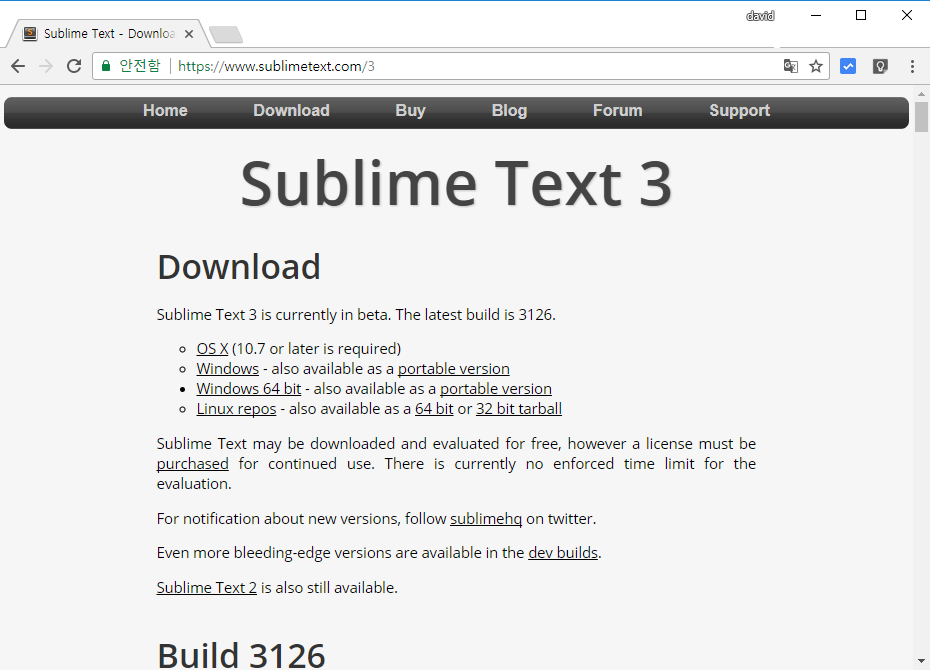Viewport: 930px width, 670px height.
Task: Click the 32 bit tarball link
Action: [x=519, y=409]
